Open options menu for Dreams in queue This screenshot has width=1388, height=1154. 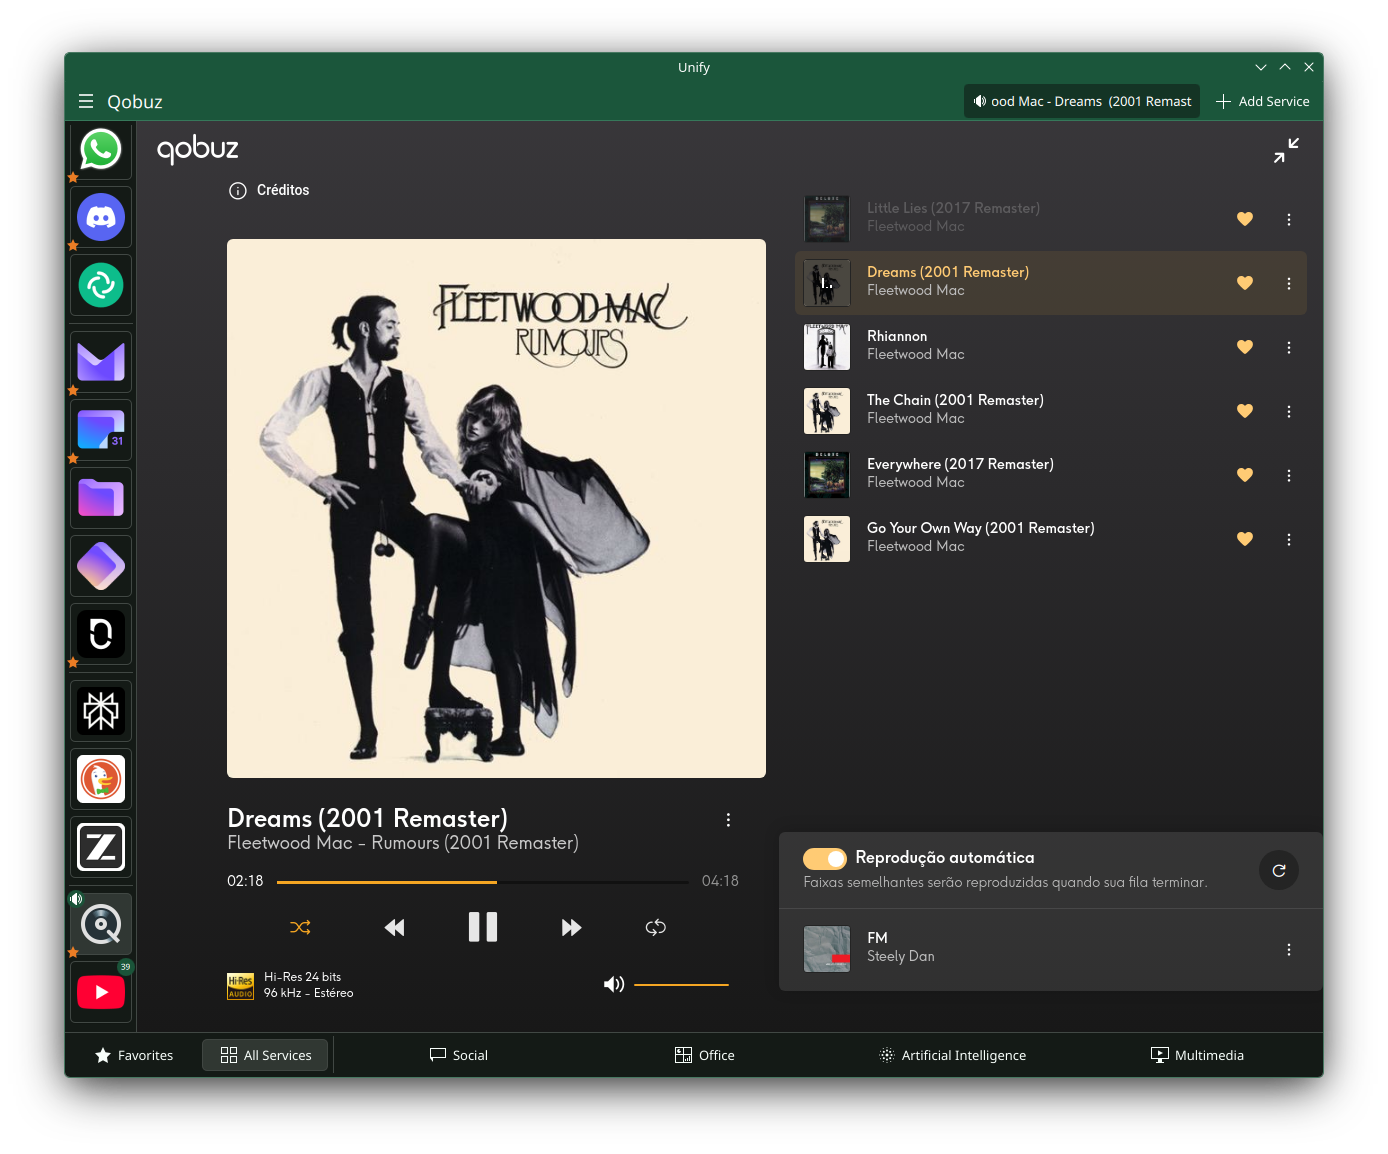point(1289,283)
